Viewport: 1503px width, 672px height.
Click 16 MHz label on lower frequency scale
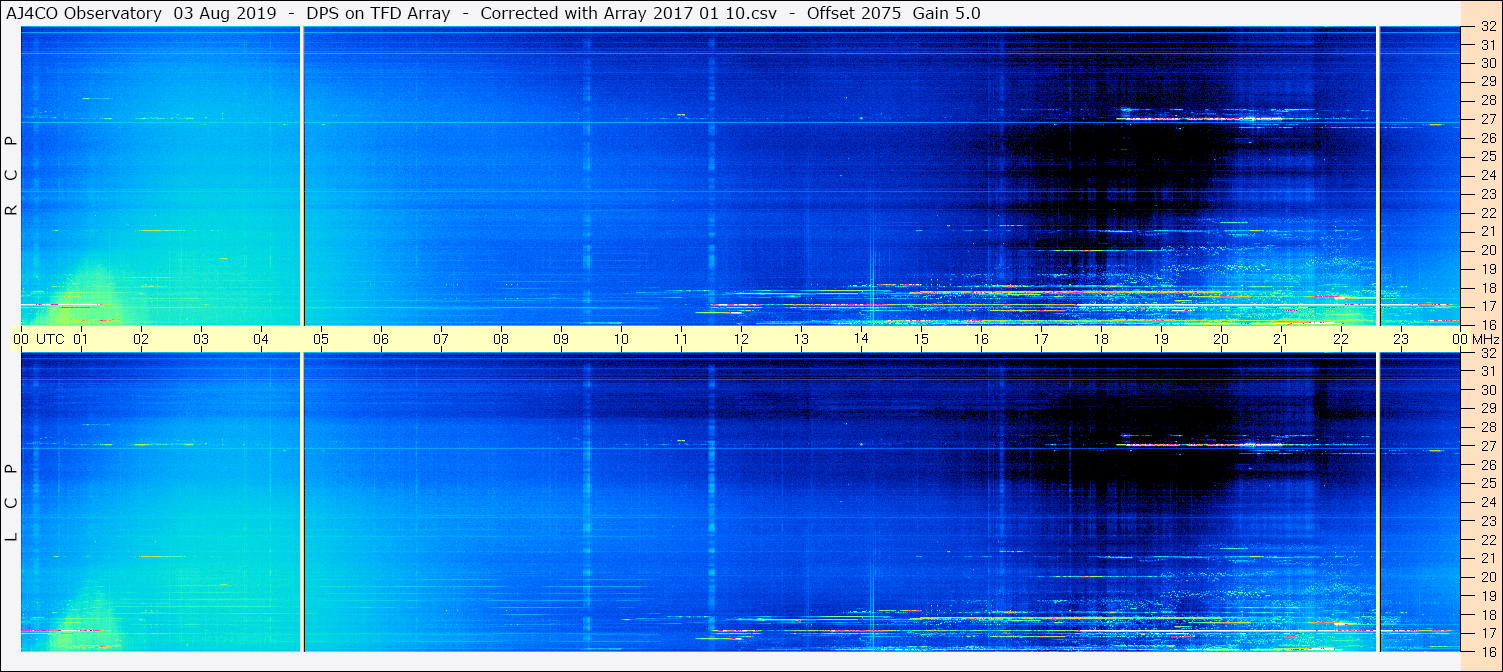(x=1488, y=651)
